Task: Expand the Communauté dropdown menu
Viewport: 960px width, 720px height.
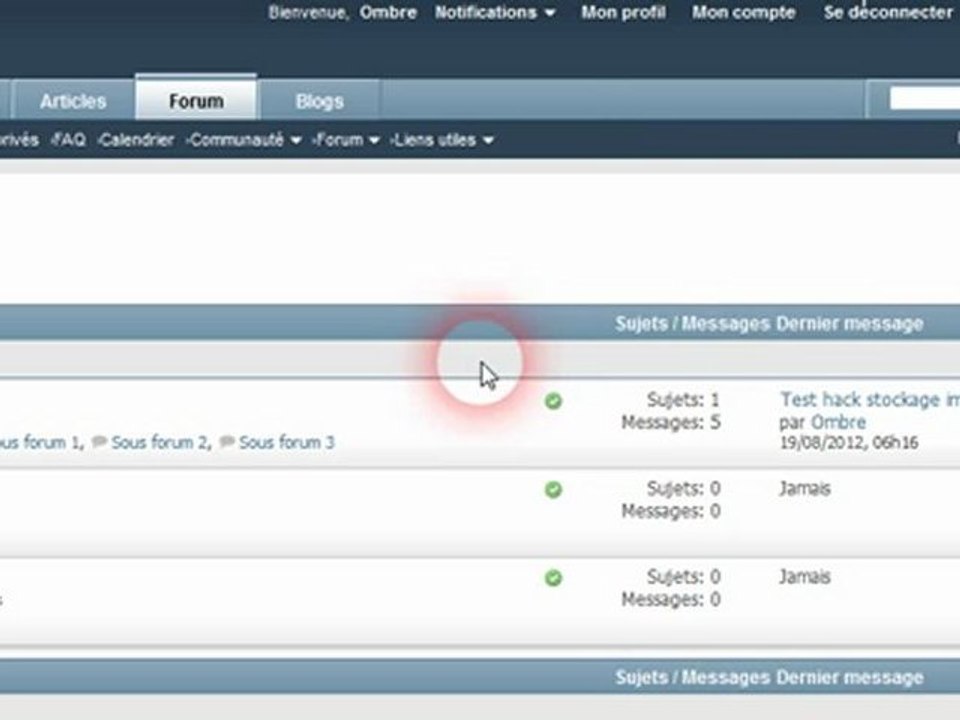Action: (x=244, y=140)
